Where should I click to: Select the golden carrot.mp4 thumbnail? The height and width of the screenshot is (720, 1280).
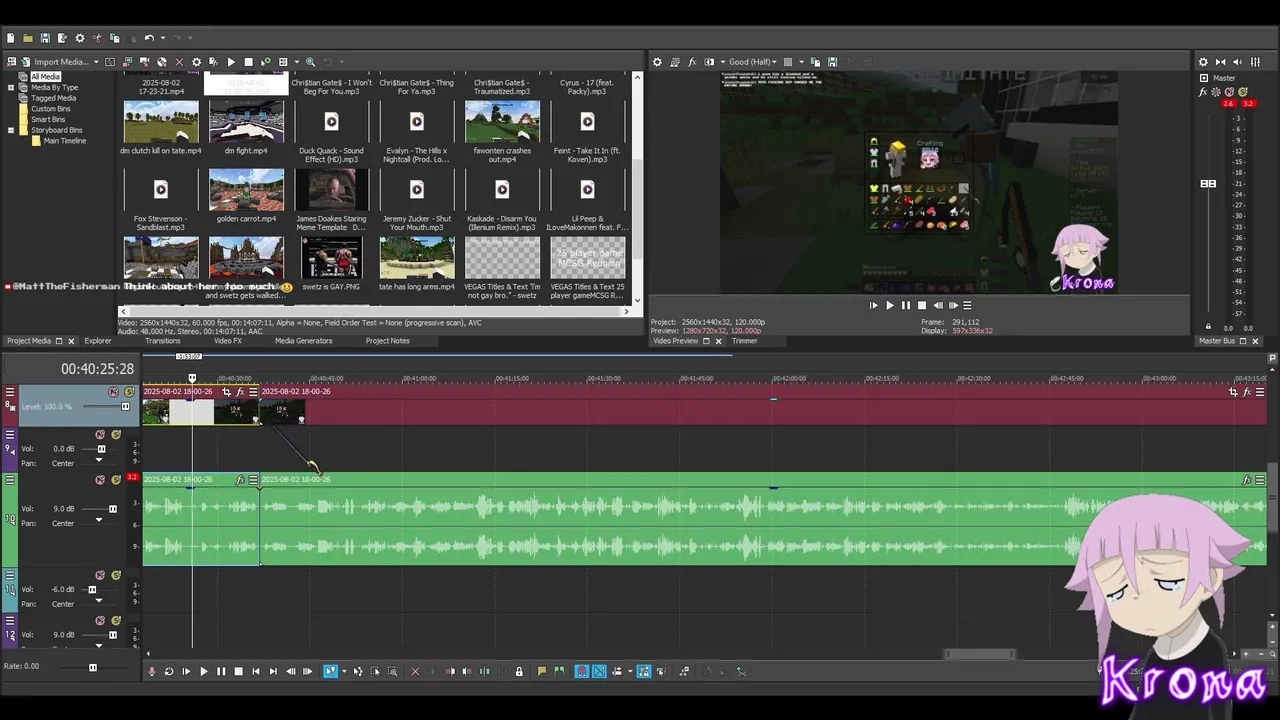tap(246, 189)
